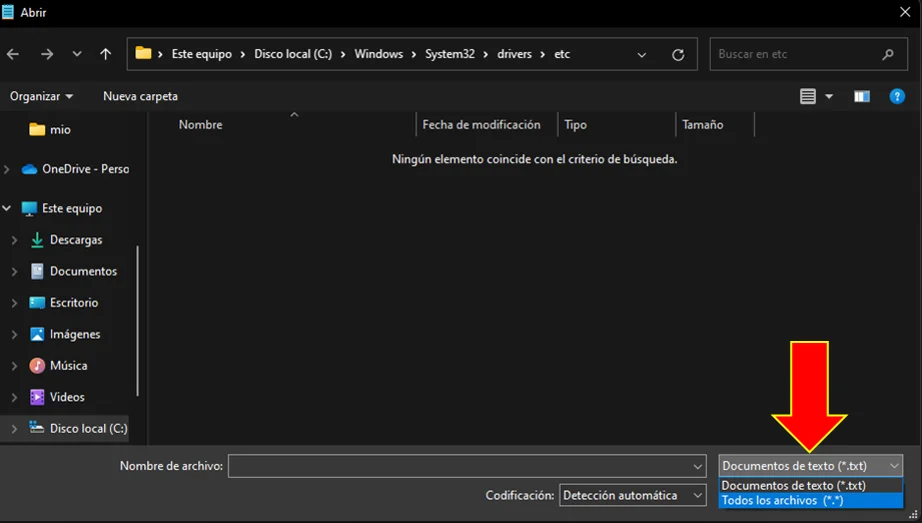Screen dimensions: 922x523
Task: Go back with the left arrow
Action: [x=13, y=54]
